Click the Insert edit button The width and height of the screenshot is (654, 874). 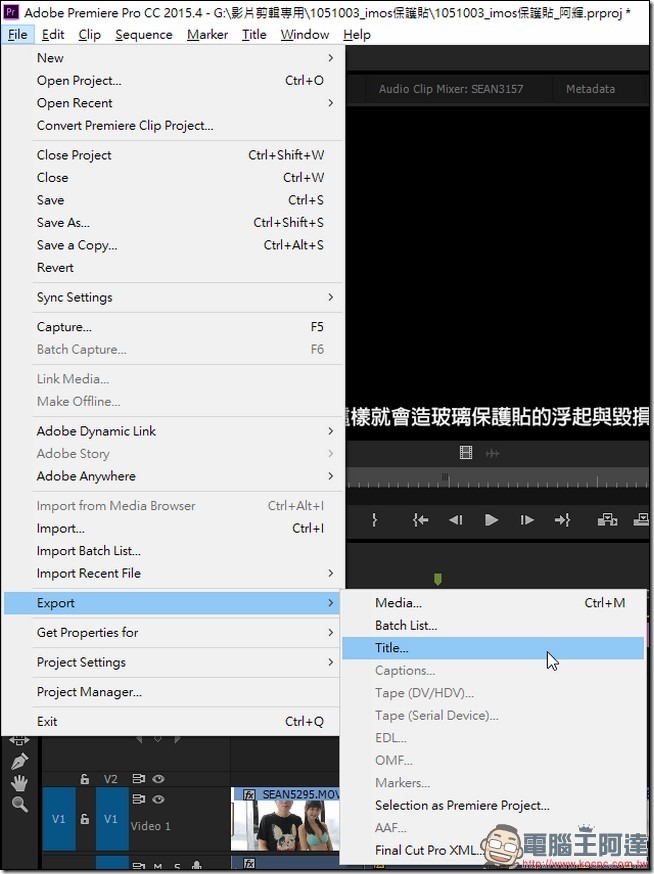[607, 520]
